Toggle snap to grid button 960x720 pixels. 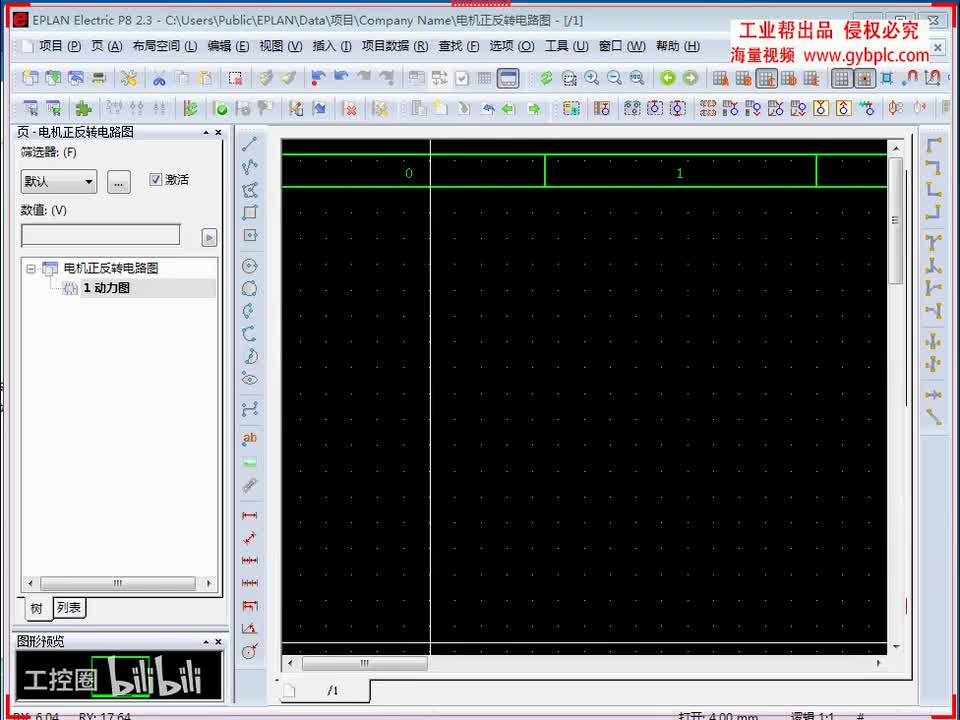point(864,78)
